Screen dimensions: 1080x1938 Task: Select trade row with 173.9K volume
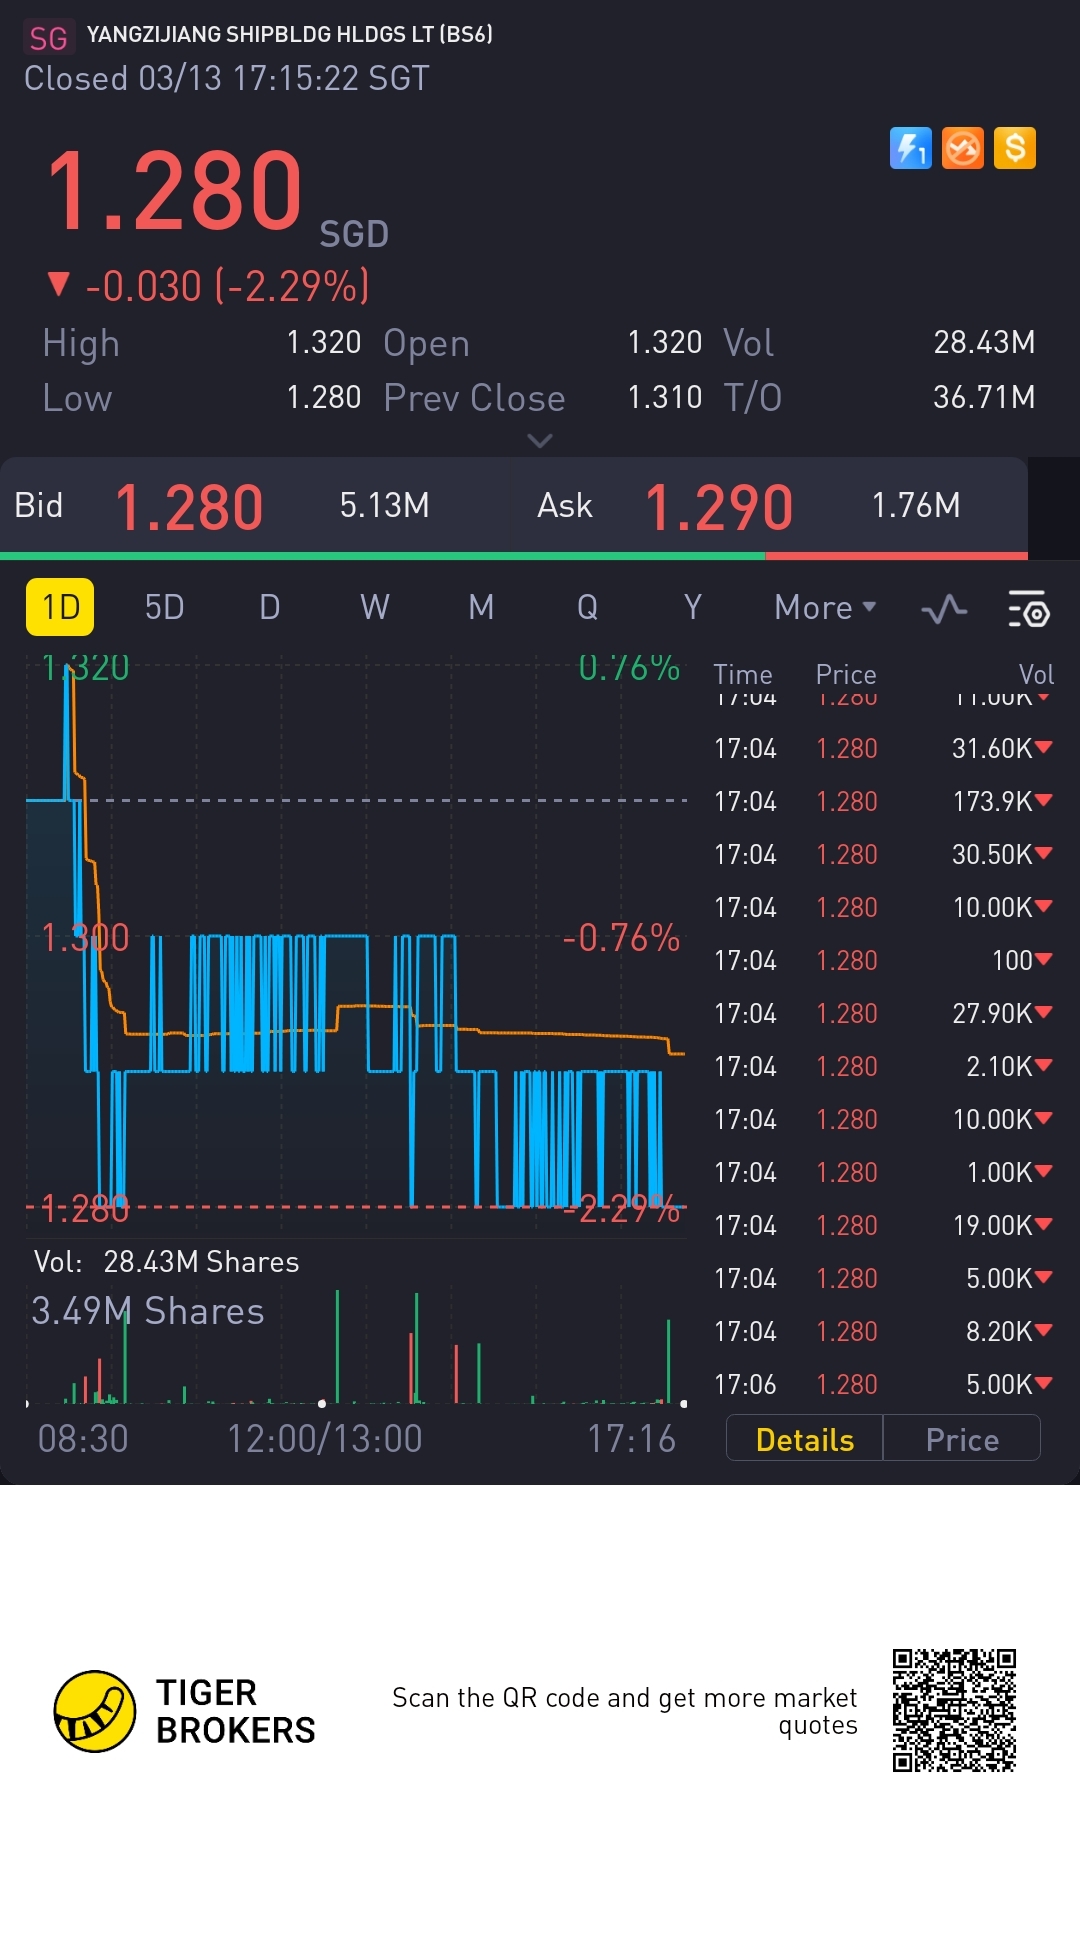[x=883, y=801]
